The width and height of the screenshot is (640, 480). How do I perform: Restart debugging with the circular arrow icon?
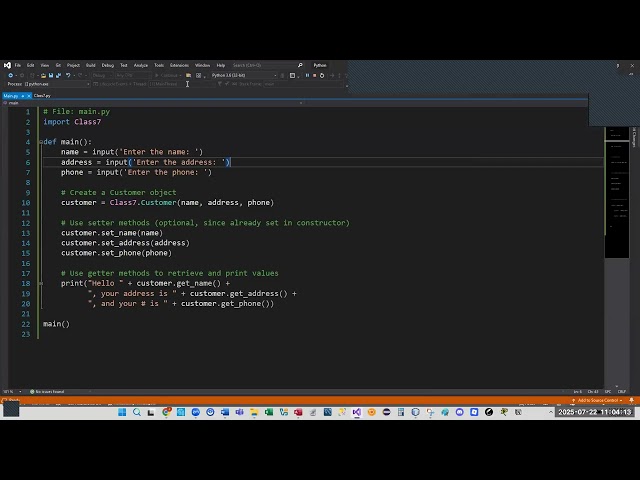pyautogui.click(x=322, y=76)
